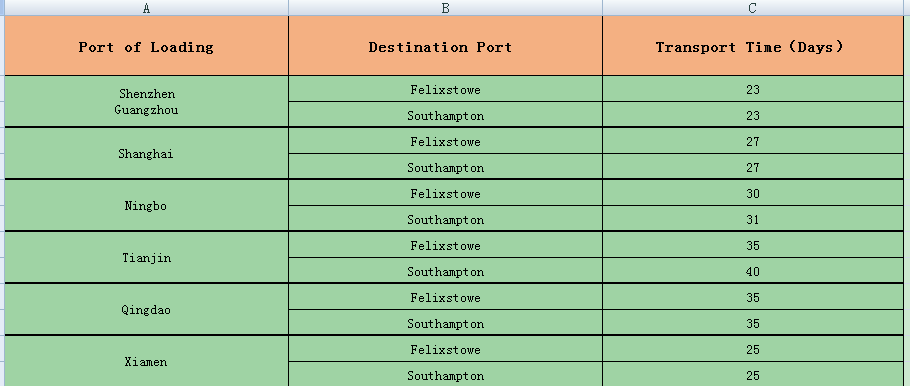910x386 pixels.
Task: Click the cell with transport time 40
Action: tap(753, 271)
